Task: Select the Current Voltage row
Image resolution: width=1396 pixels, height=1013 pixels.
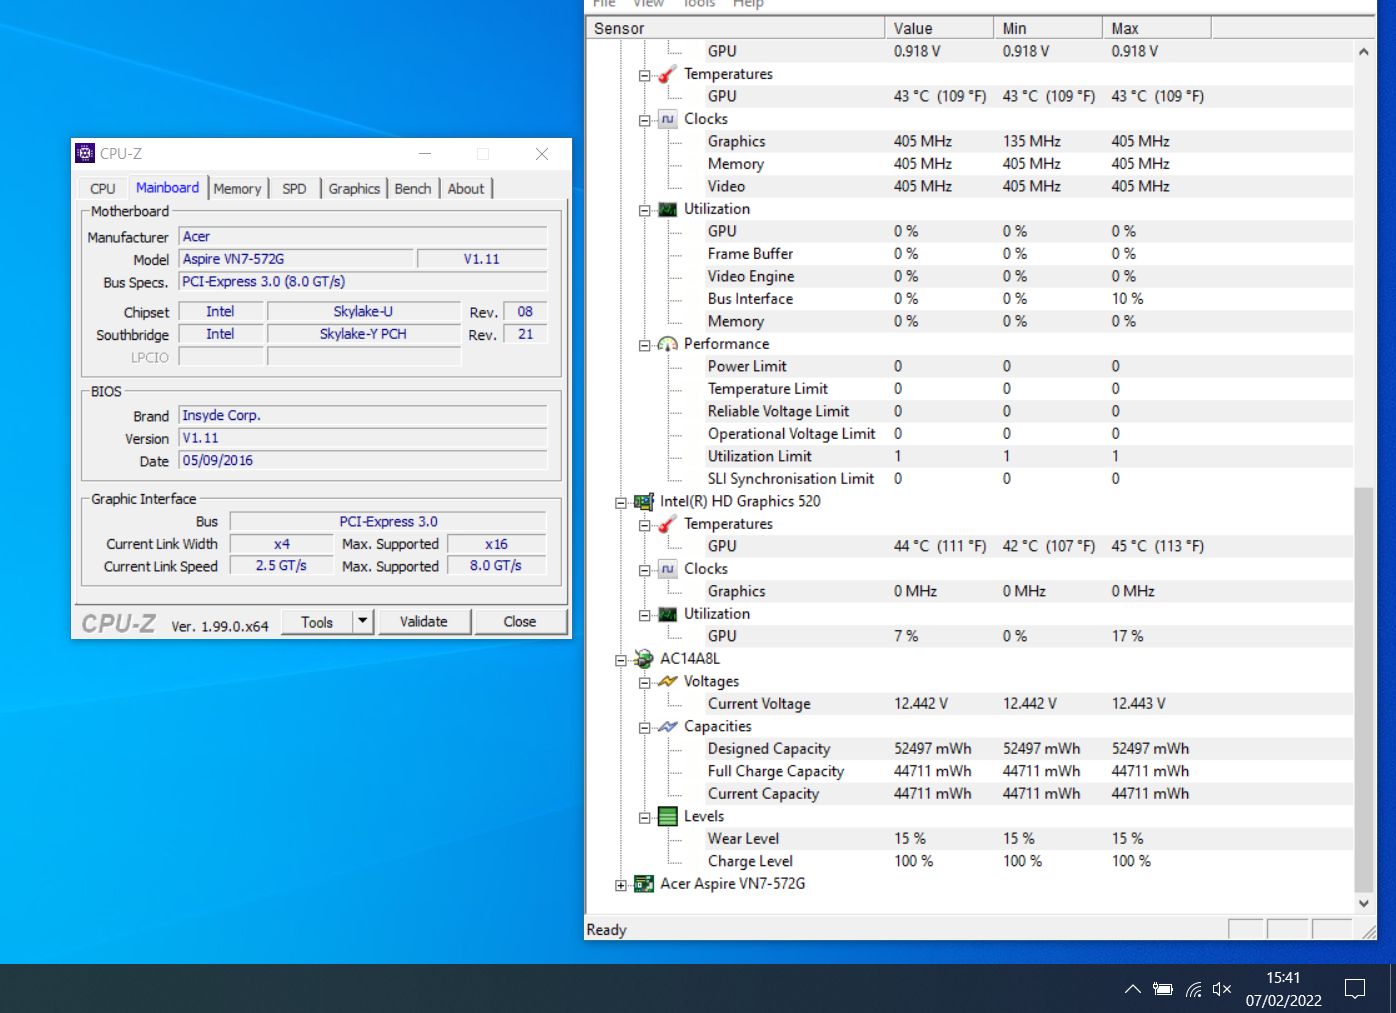Action: pos(970,704)
